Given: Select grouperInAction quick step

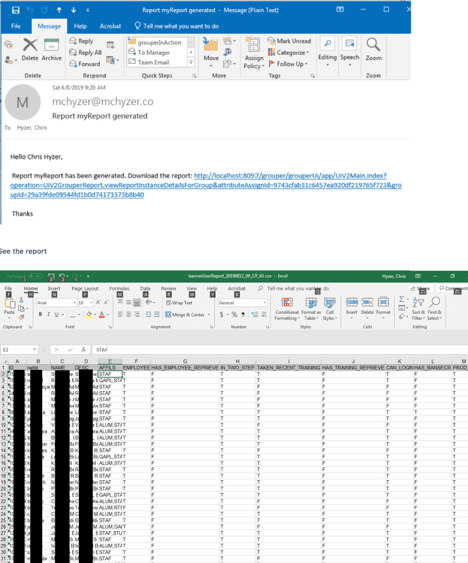Looking at the screenshot, I should pos(156,42).
